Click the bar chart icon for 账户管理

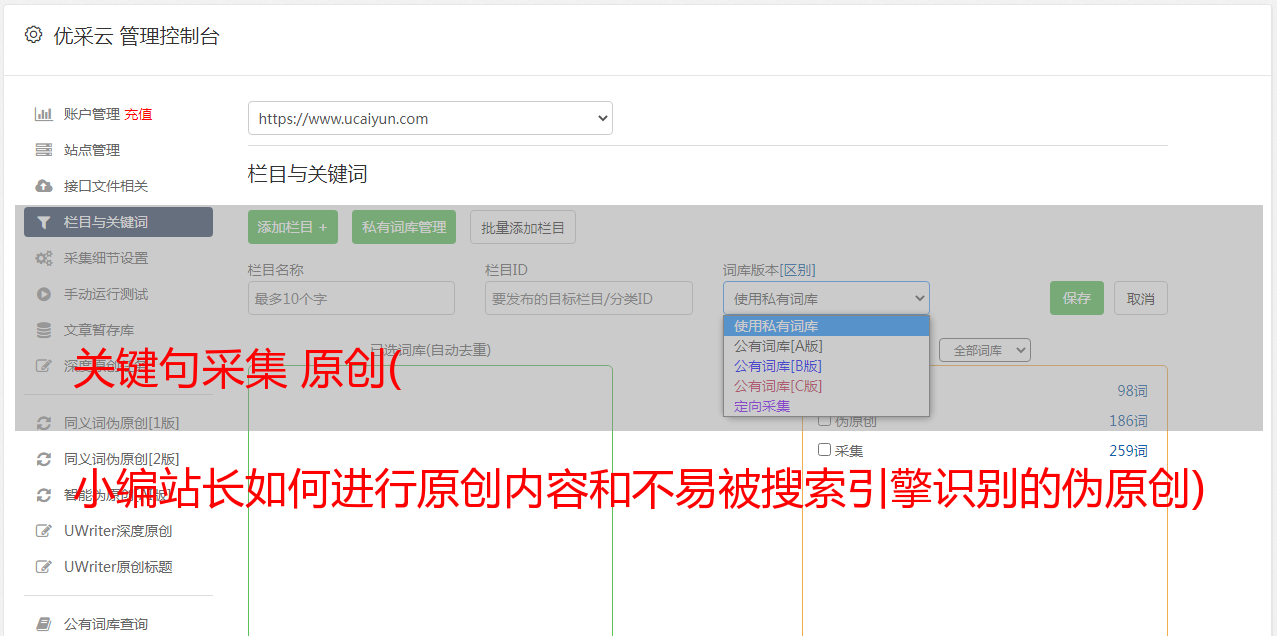pos(43,114)
